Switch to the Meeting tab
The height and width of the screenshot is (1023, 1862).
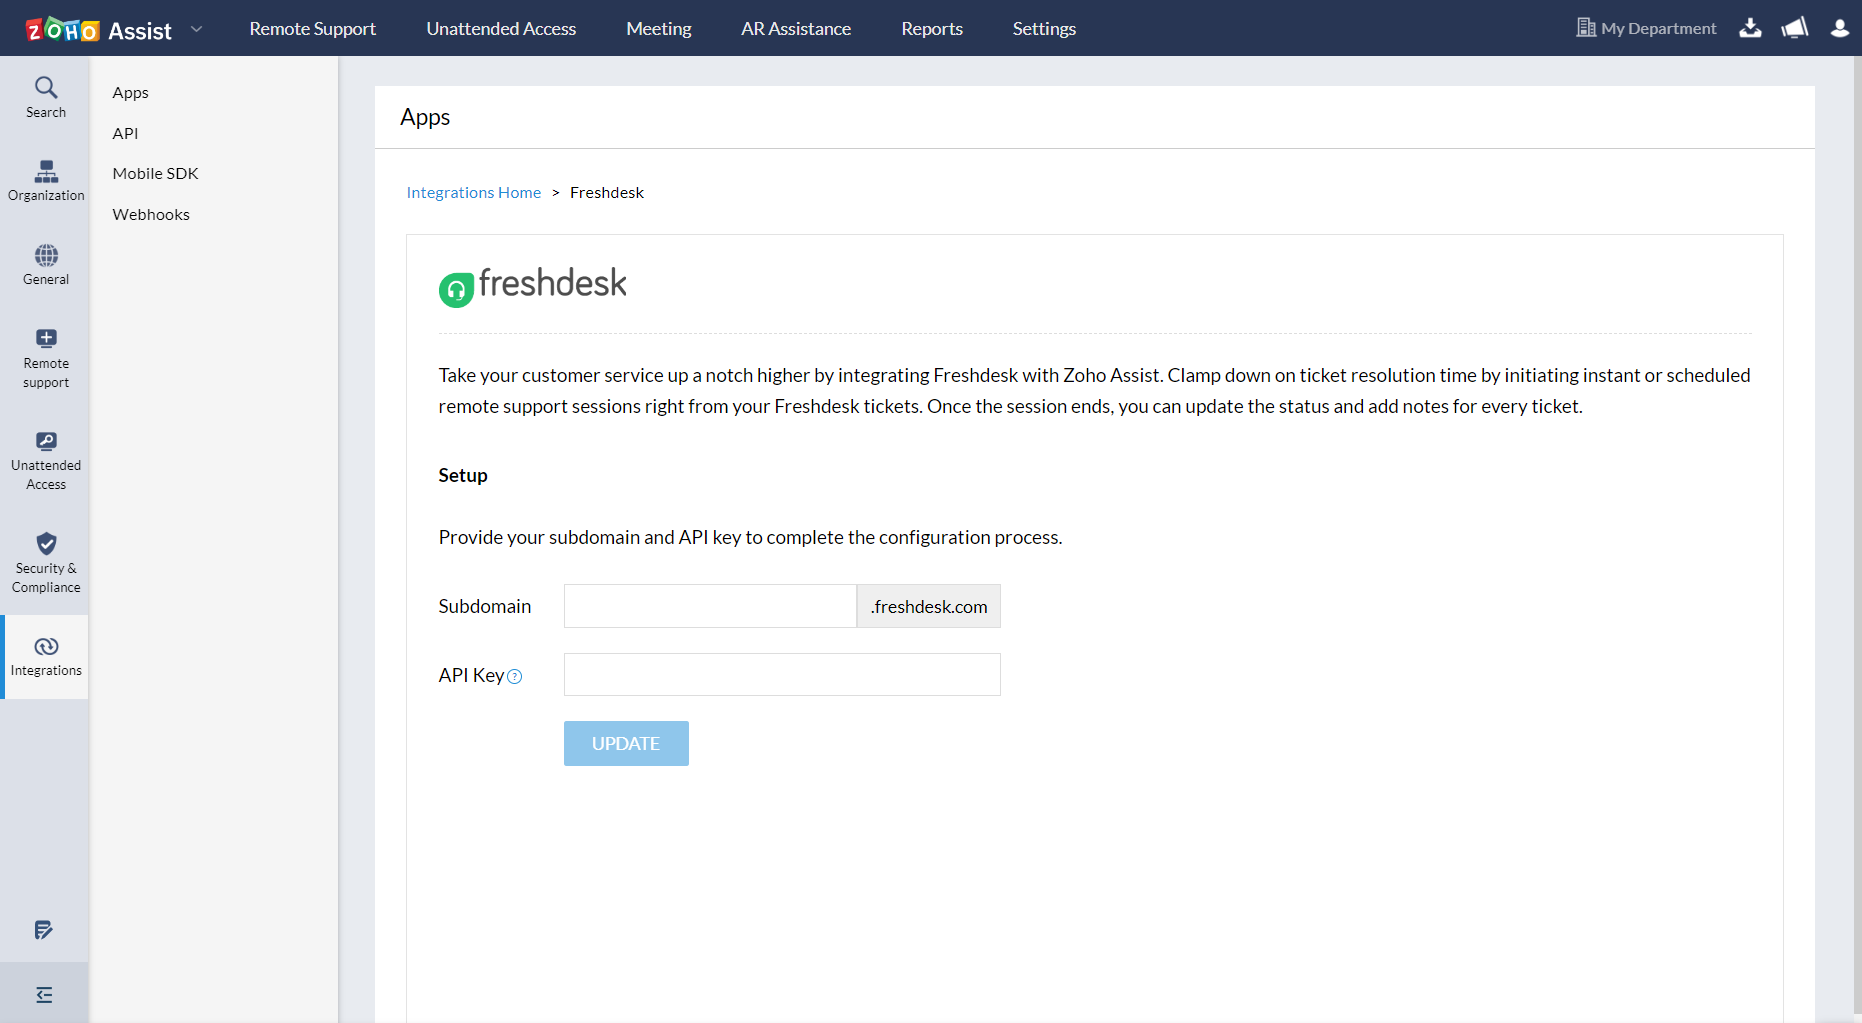659,29
